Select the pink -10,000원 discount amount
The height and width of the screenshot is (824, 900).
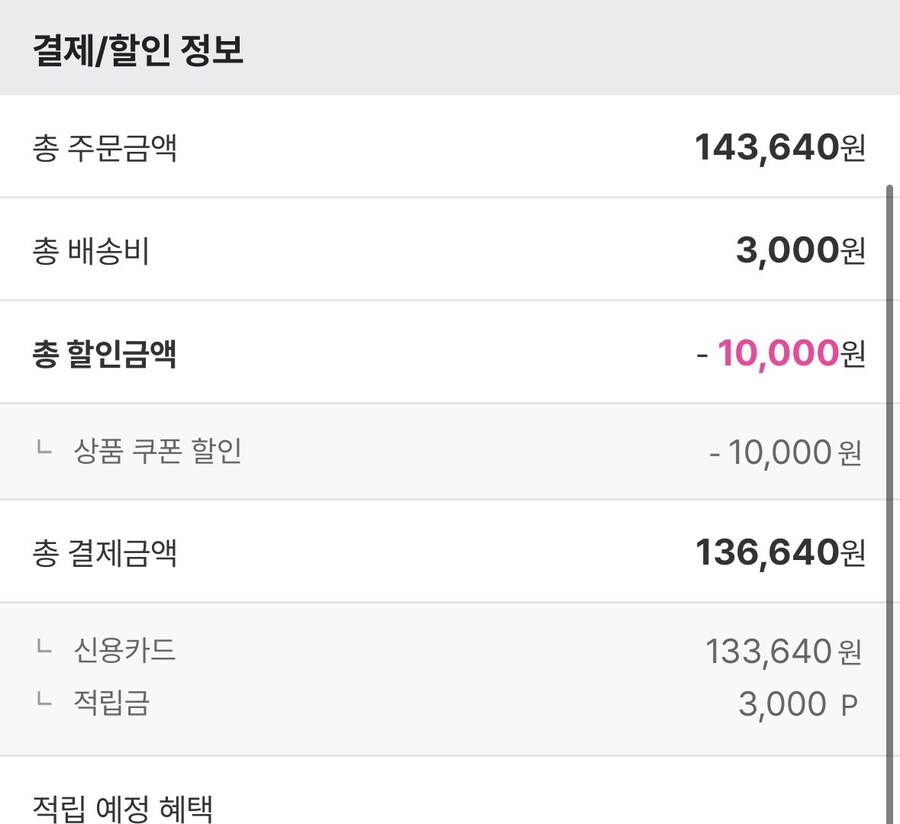[782, 352]
